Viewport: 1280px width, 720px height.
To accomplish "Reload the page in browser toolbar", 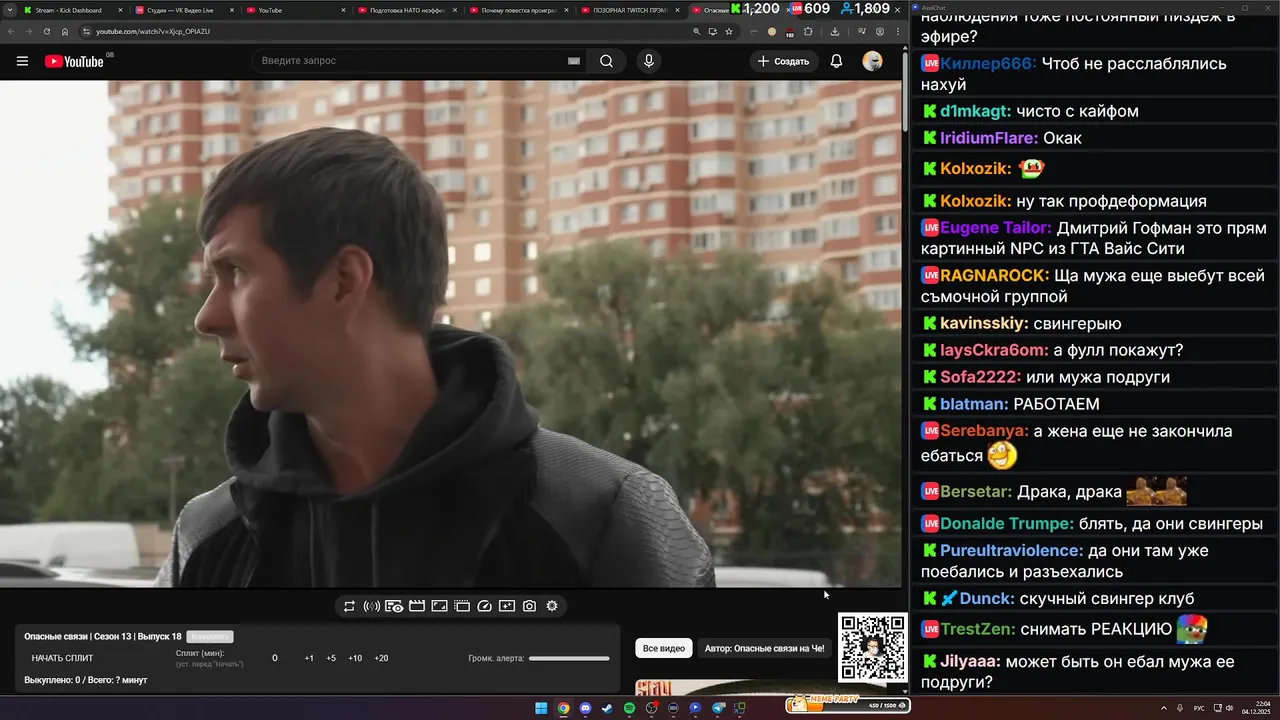I will coord(47,31).
